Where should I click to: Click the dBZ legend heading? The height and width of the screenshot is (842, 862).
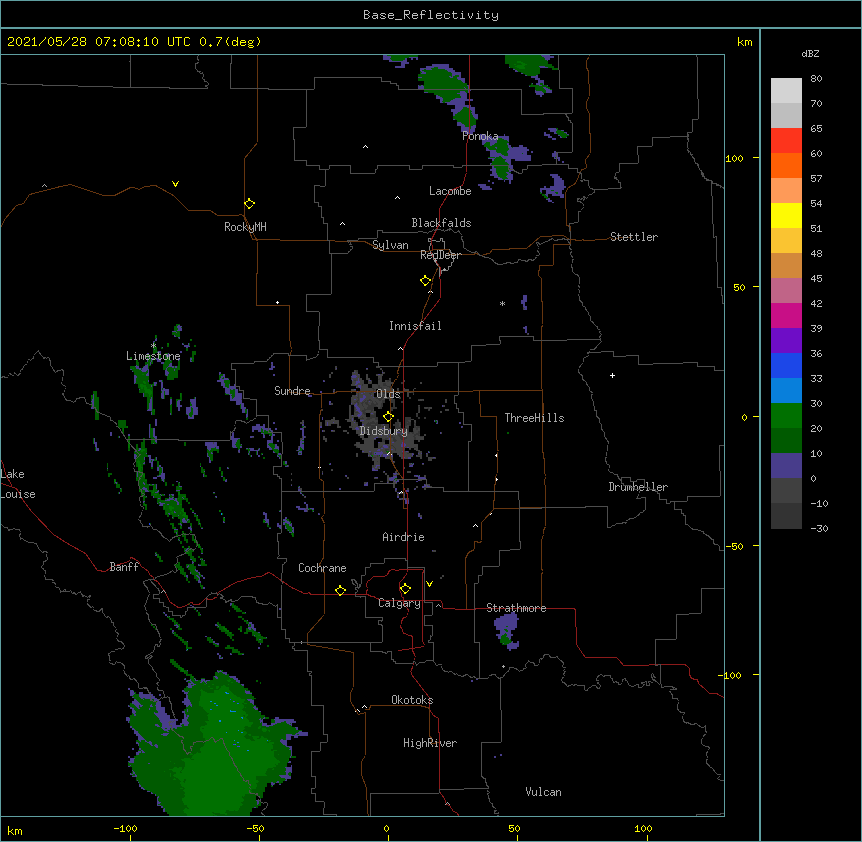tap(810, 53)
